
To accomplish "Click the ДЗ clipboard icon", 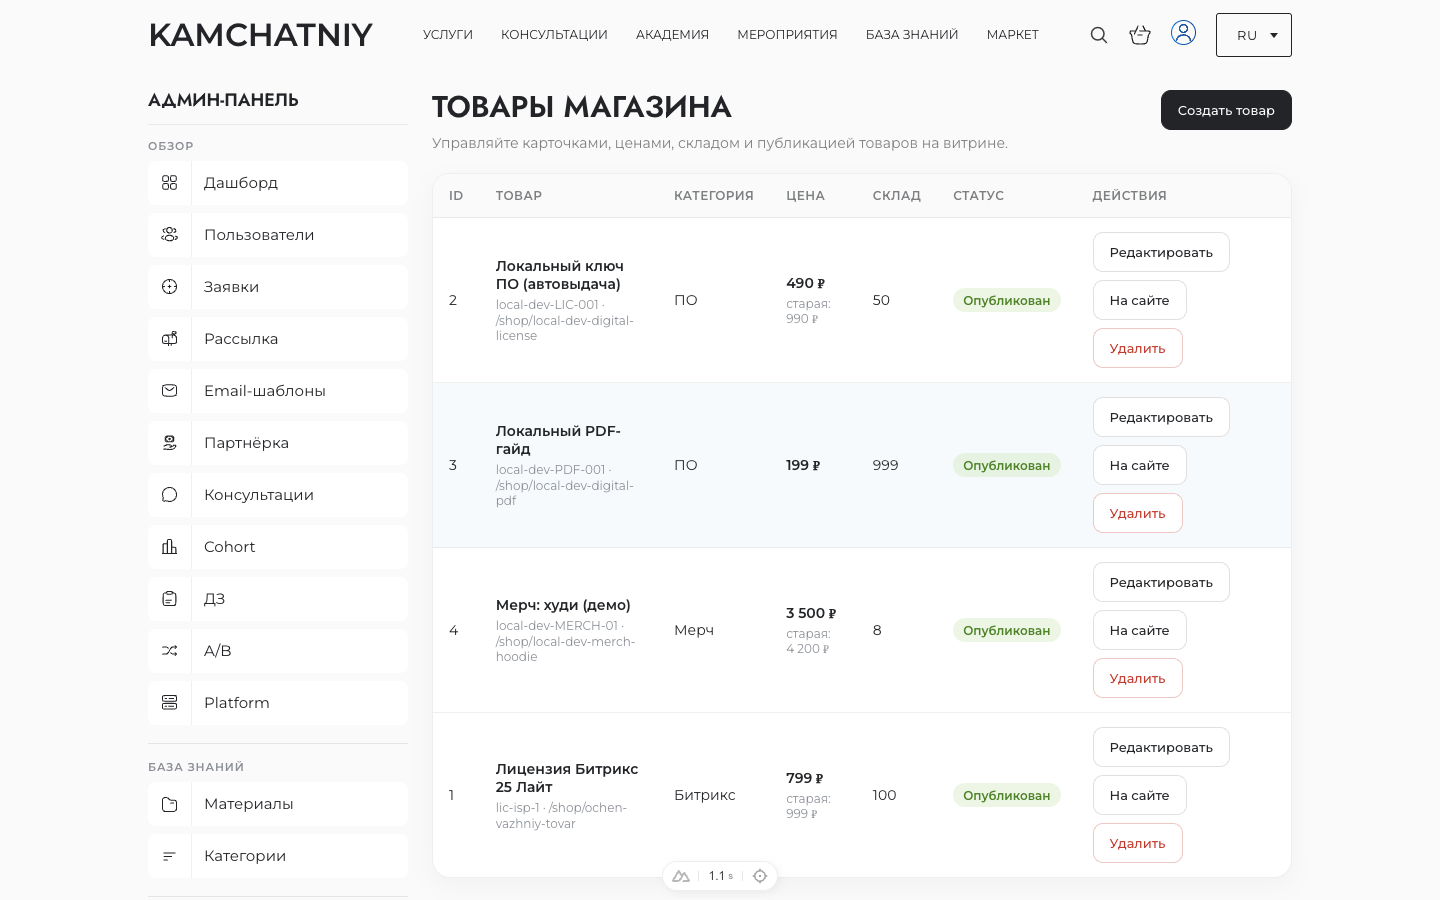I will (x=170, y=599).
